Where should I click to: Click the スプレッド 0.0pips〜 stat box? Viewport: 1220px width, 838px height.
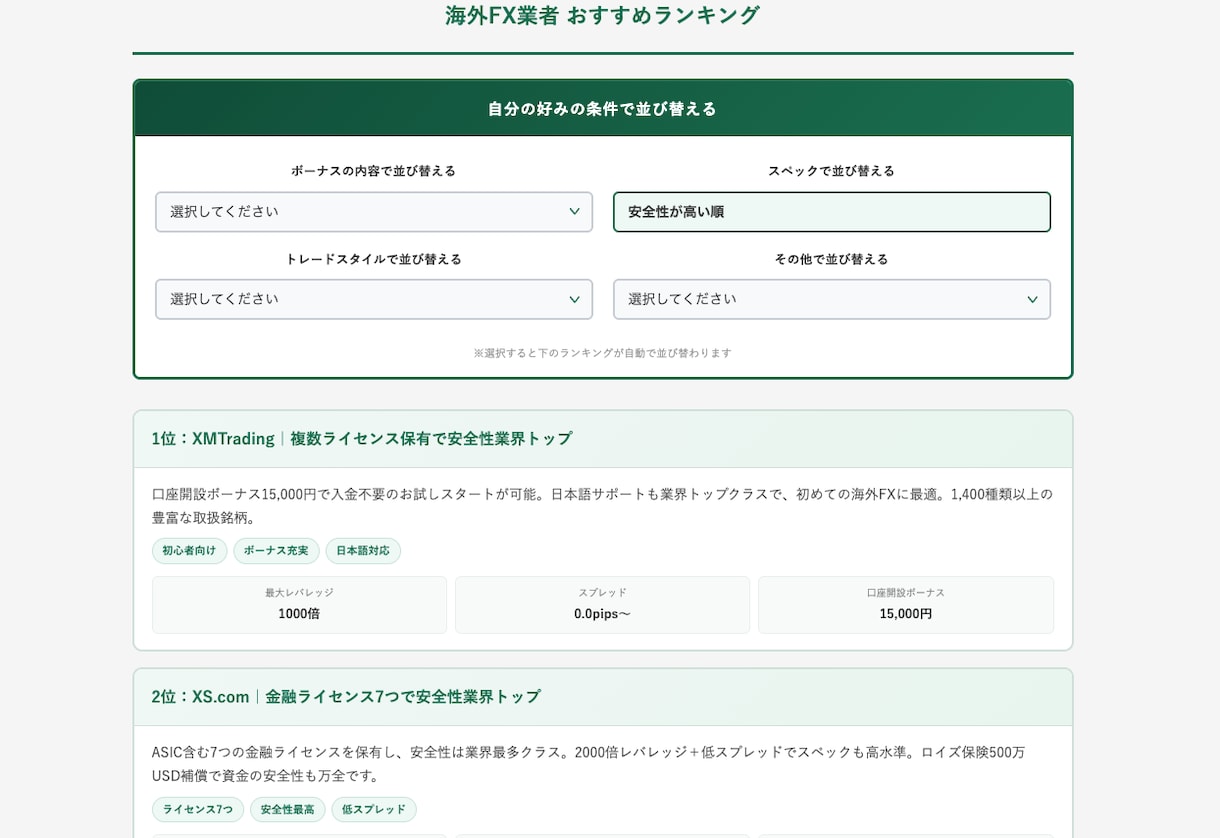[x=602, y=605]
